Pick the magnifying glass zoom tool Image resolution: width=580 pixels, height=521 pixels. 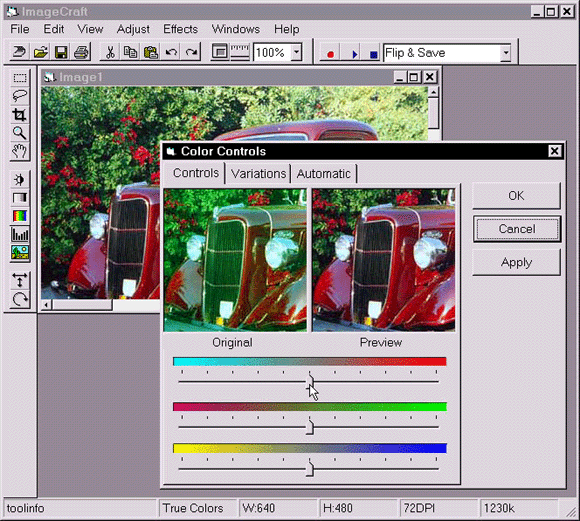[x=20, y=133]
